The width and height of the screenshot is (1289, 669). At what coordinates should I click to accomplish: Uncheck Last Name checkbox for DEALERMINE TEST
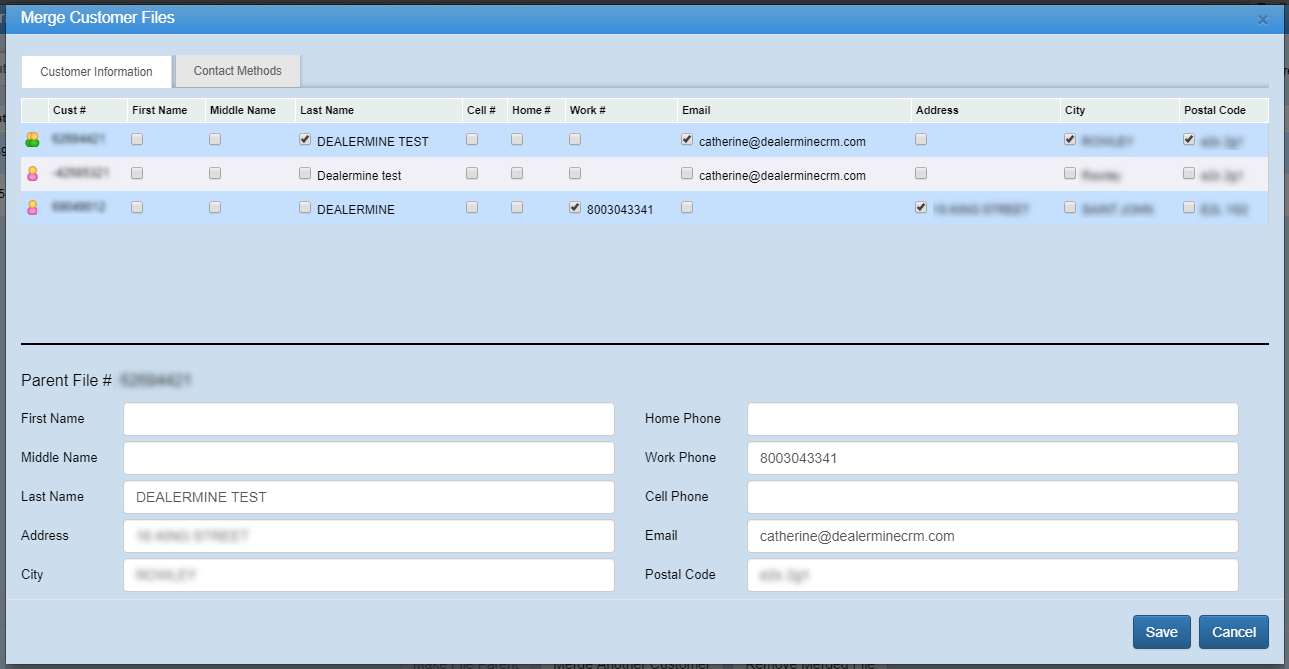305,140
